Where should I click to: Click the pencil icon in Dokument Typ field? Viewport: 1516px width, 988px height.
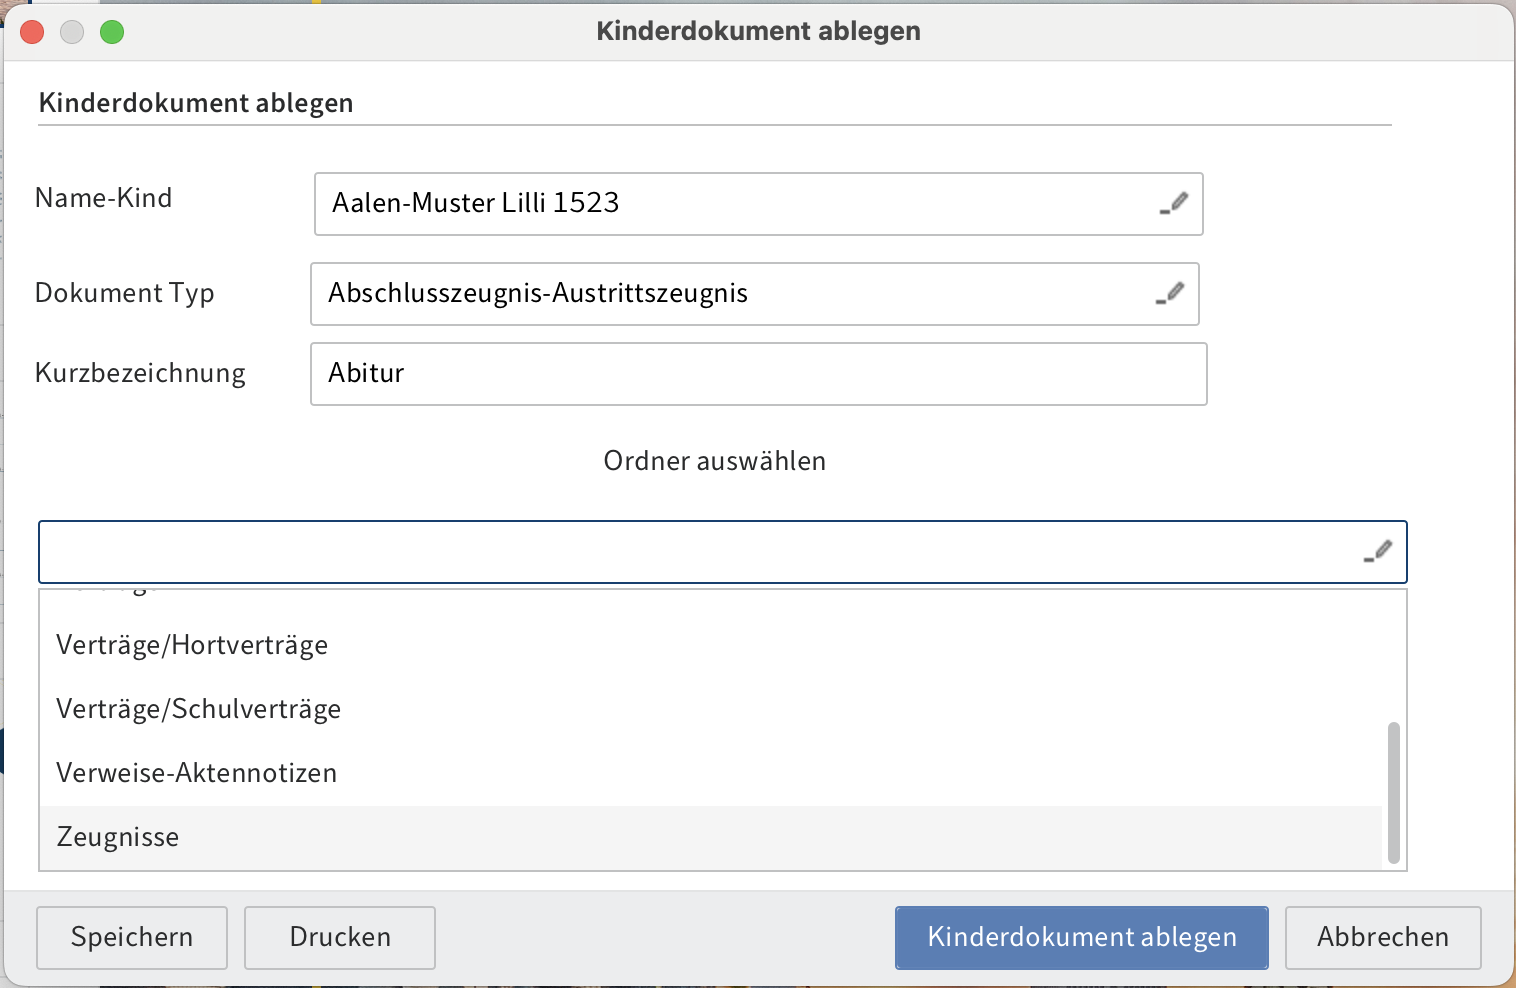pyautogui.click(x=1170, y=293)
